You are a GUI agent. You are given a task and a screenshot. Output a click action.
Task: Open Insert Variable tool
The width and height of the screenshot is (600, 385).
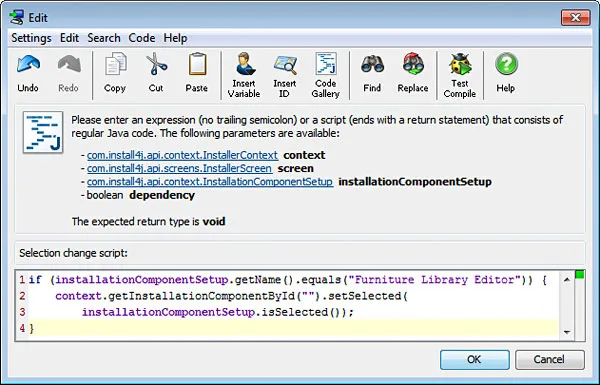(x=244, y=75)
